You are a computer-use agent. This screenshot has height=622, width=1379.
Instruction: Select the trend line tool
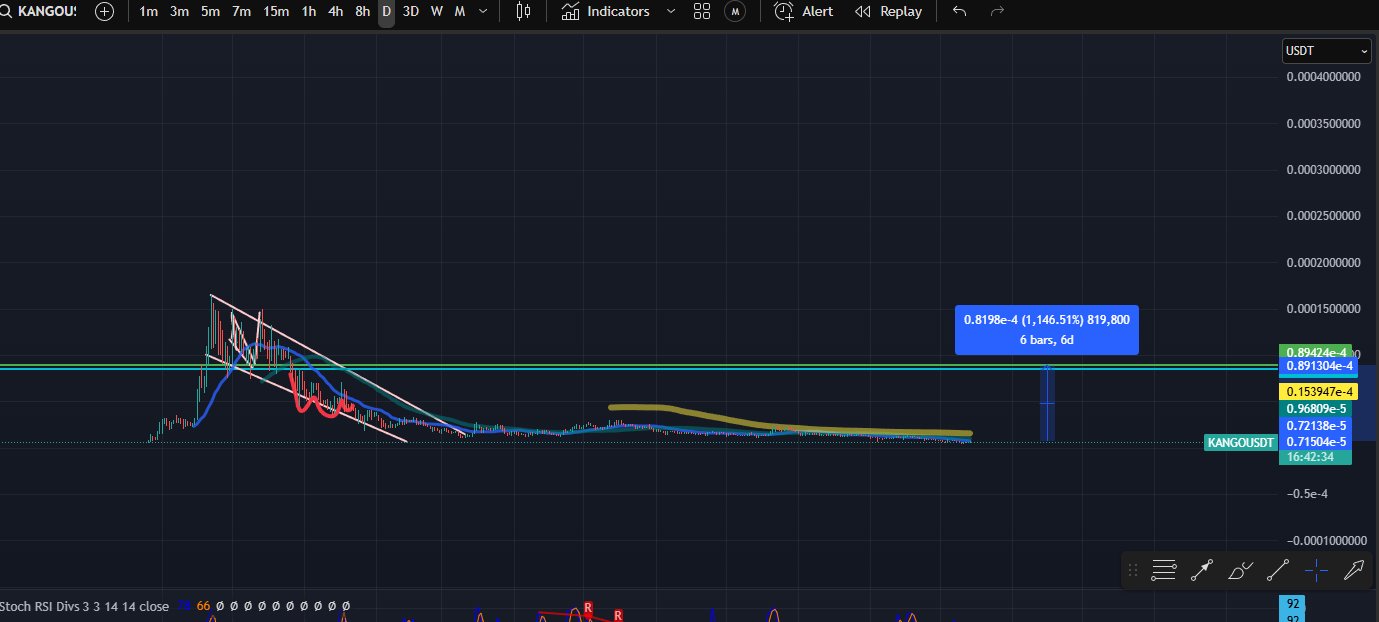(x=1278, y=571)
